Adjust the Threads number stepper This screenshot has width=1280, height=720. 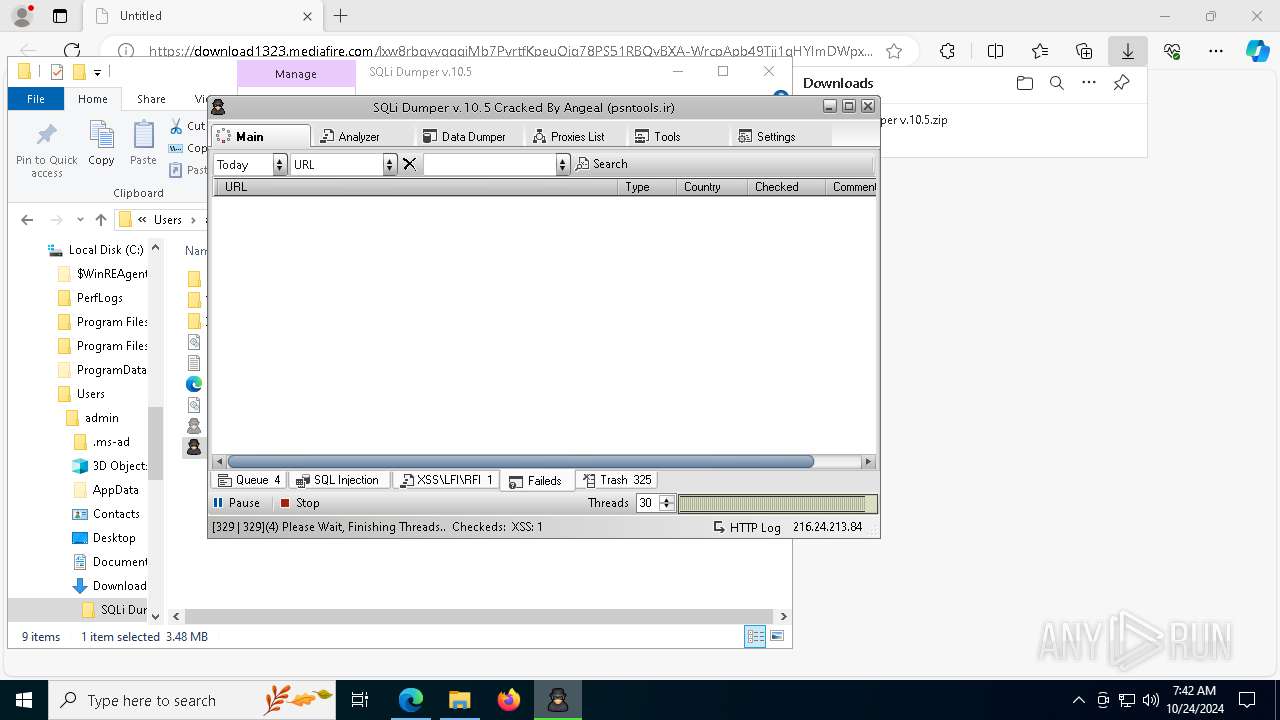[666, 503]
